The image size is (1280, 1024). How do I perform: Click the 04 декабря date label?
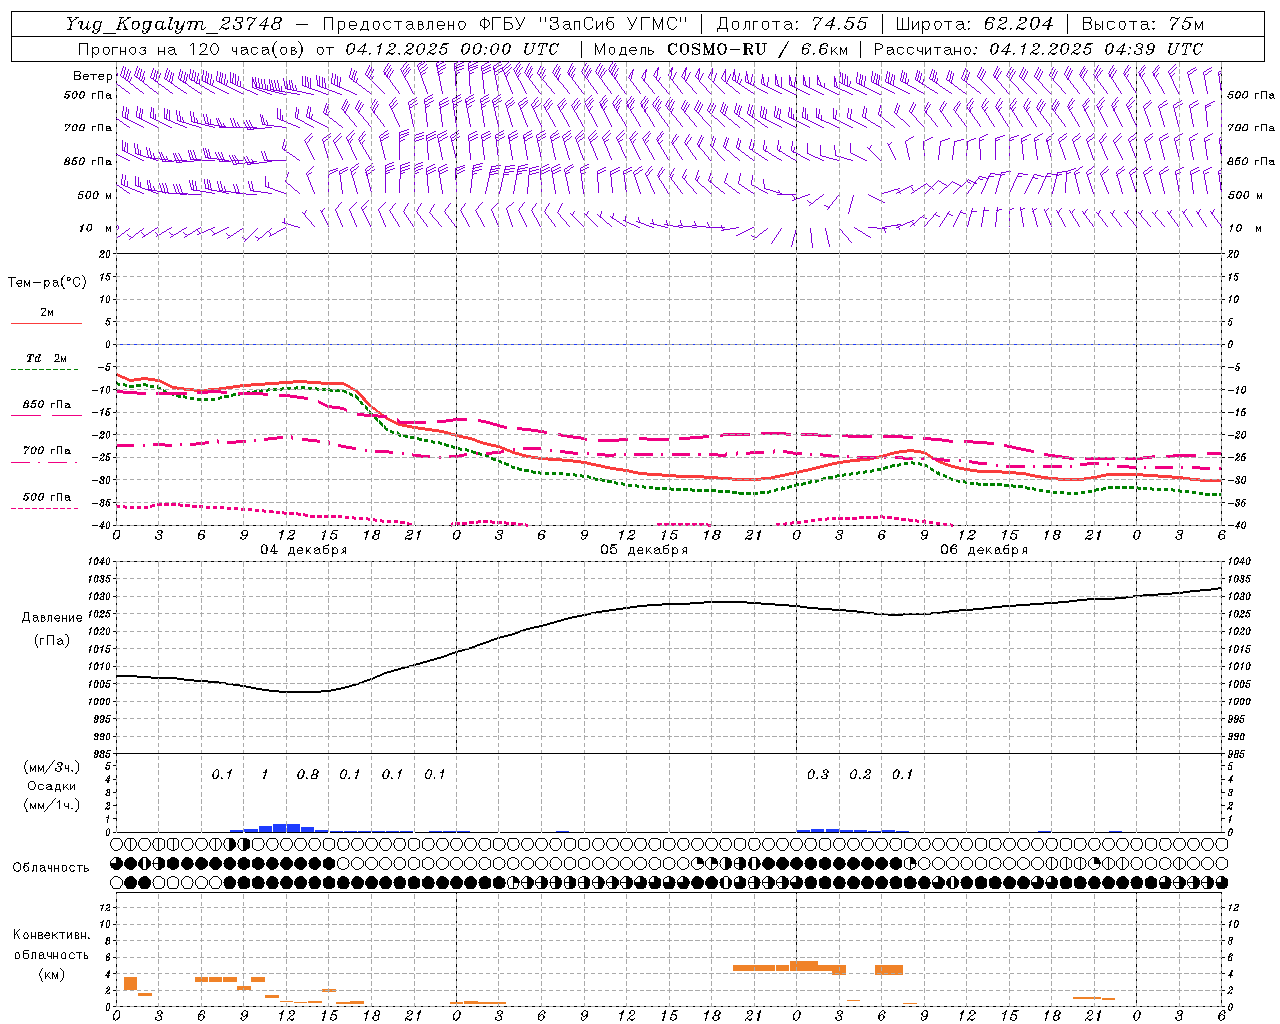tap(304, 550)
